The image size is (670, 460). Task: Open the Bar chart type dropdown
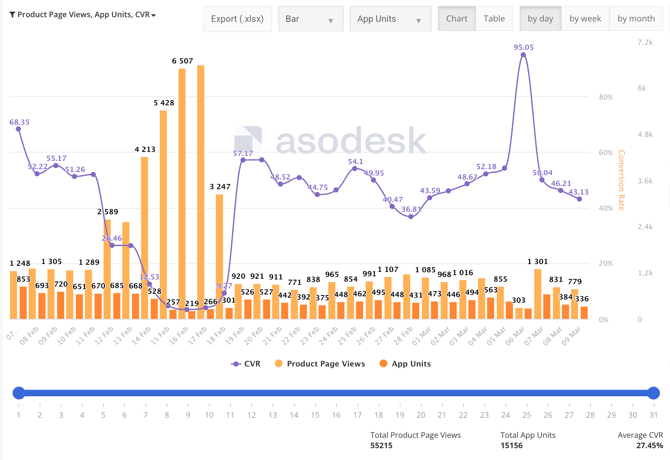(x=310, y=19)
